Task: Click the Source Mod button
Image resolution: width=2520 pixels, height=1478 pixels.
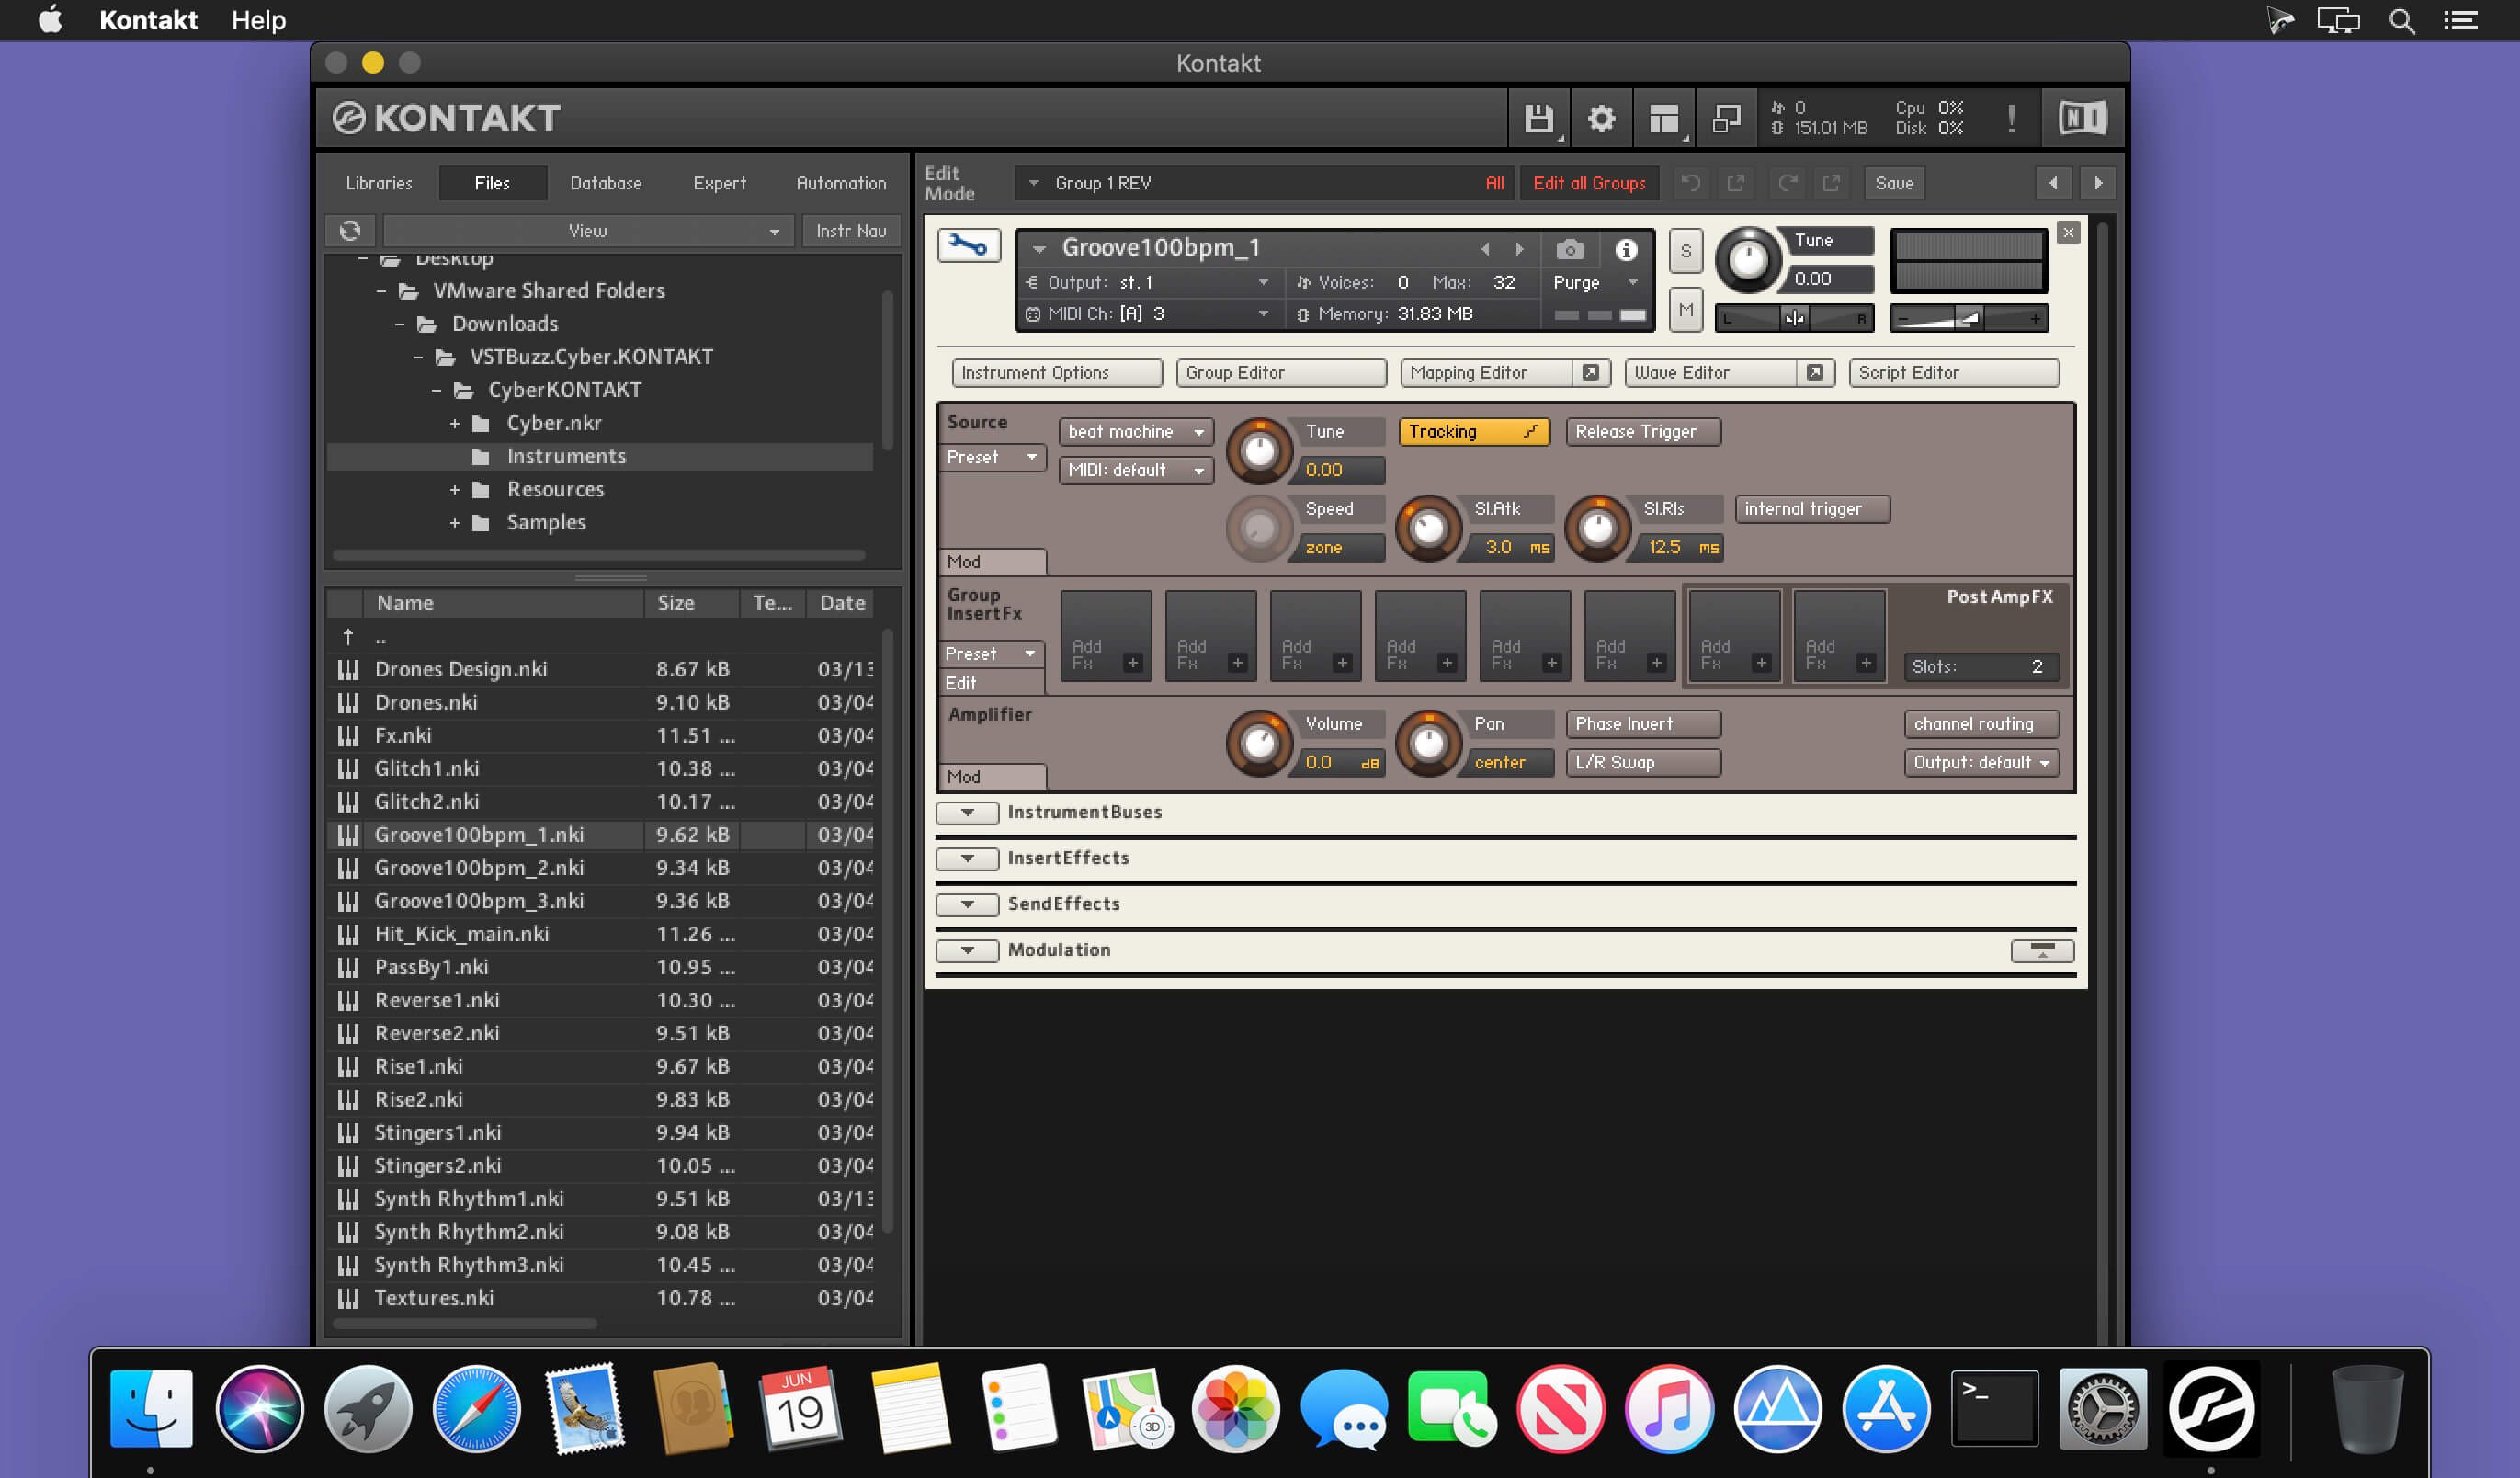Action: click(x=993, y=562)
